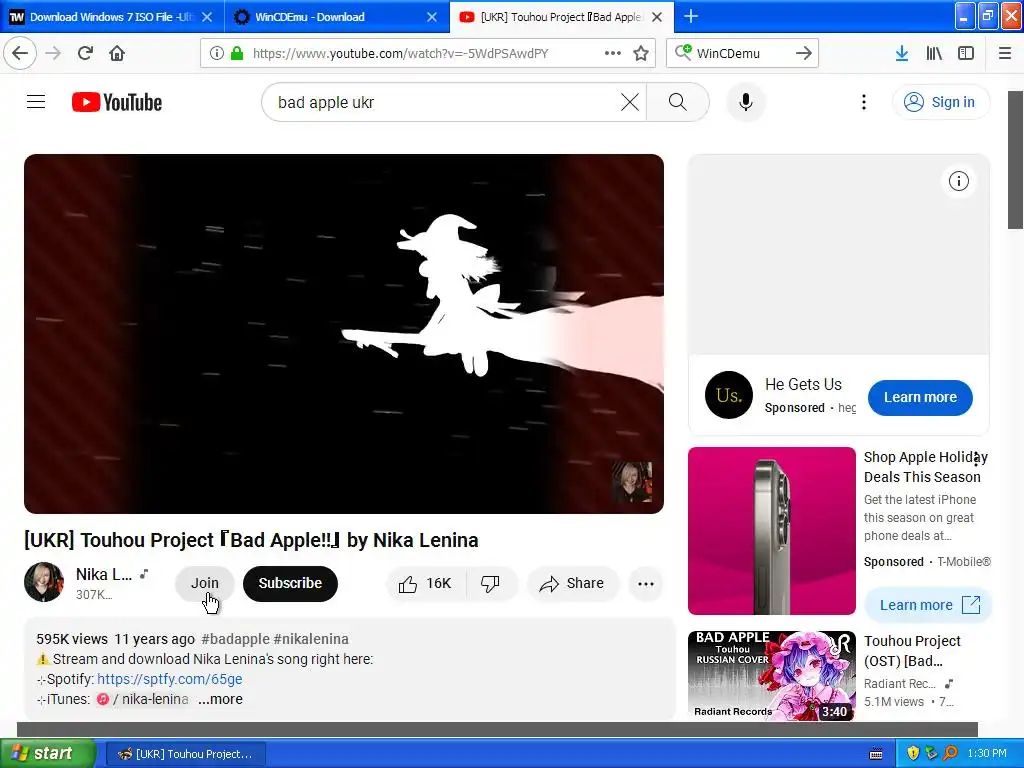Click the YouTube search magnifier button

pos(678,102)
